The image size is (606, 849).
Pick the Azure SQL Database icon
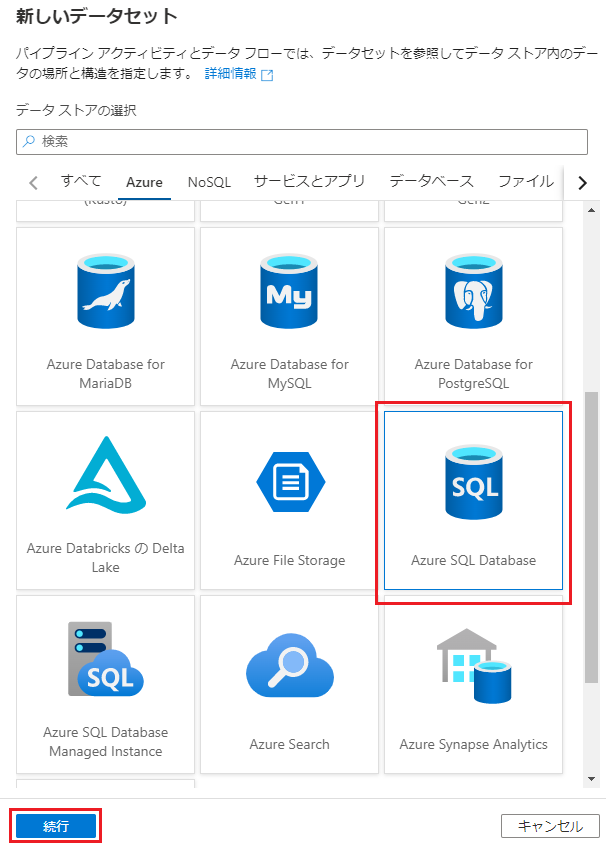[x=473, y=481]
